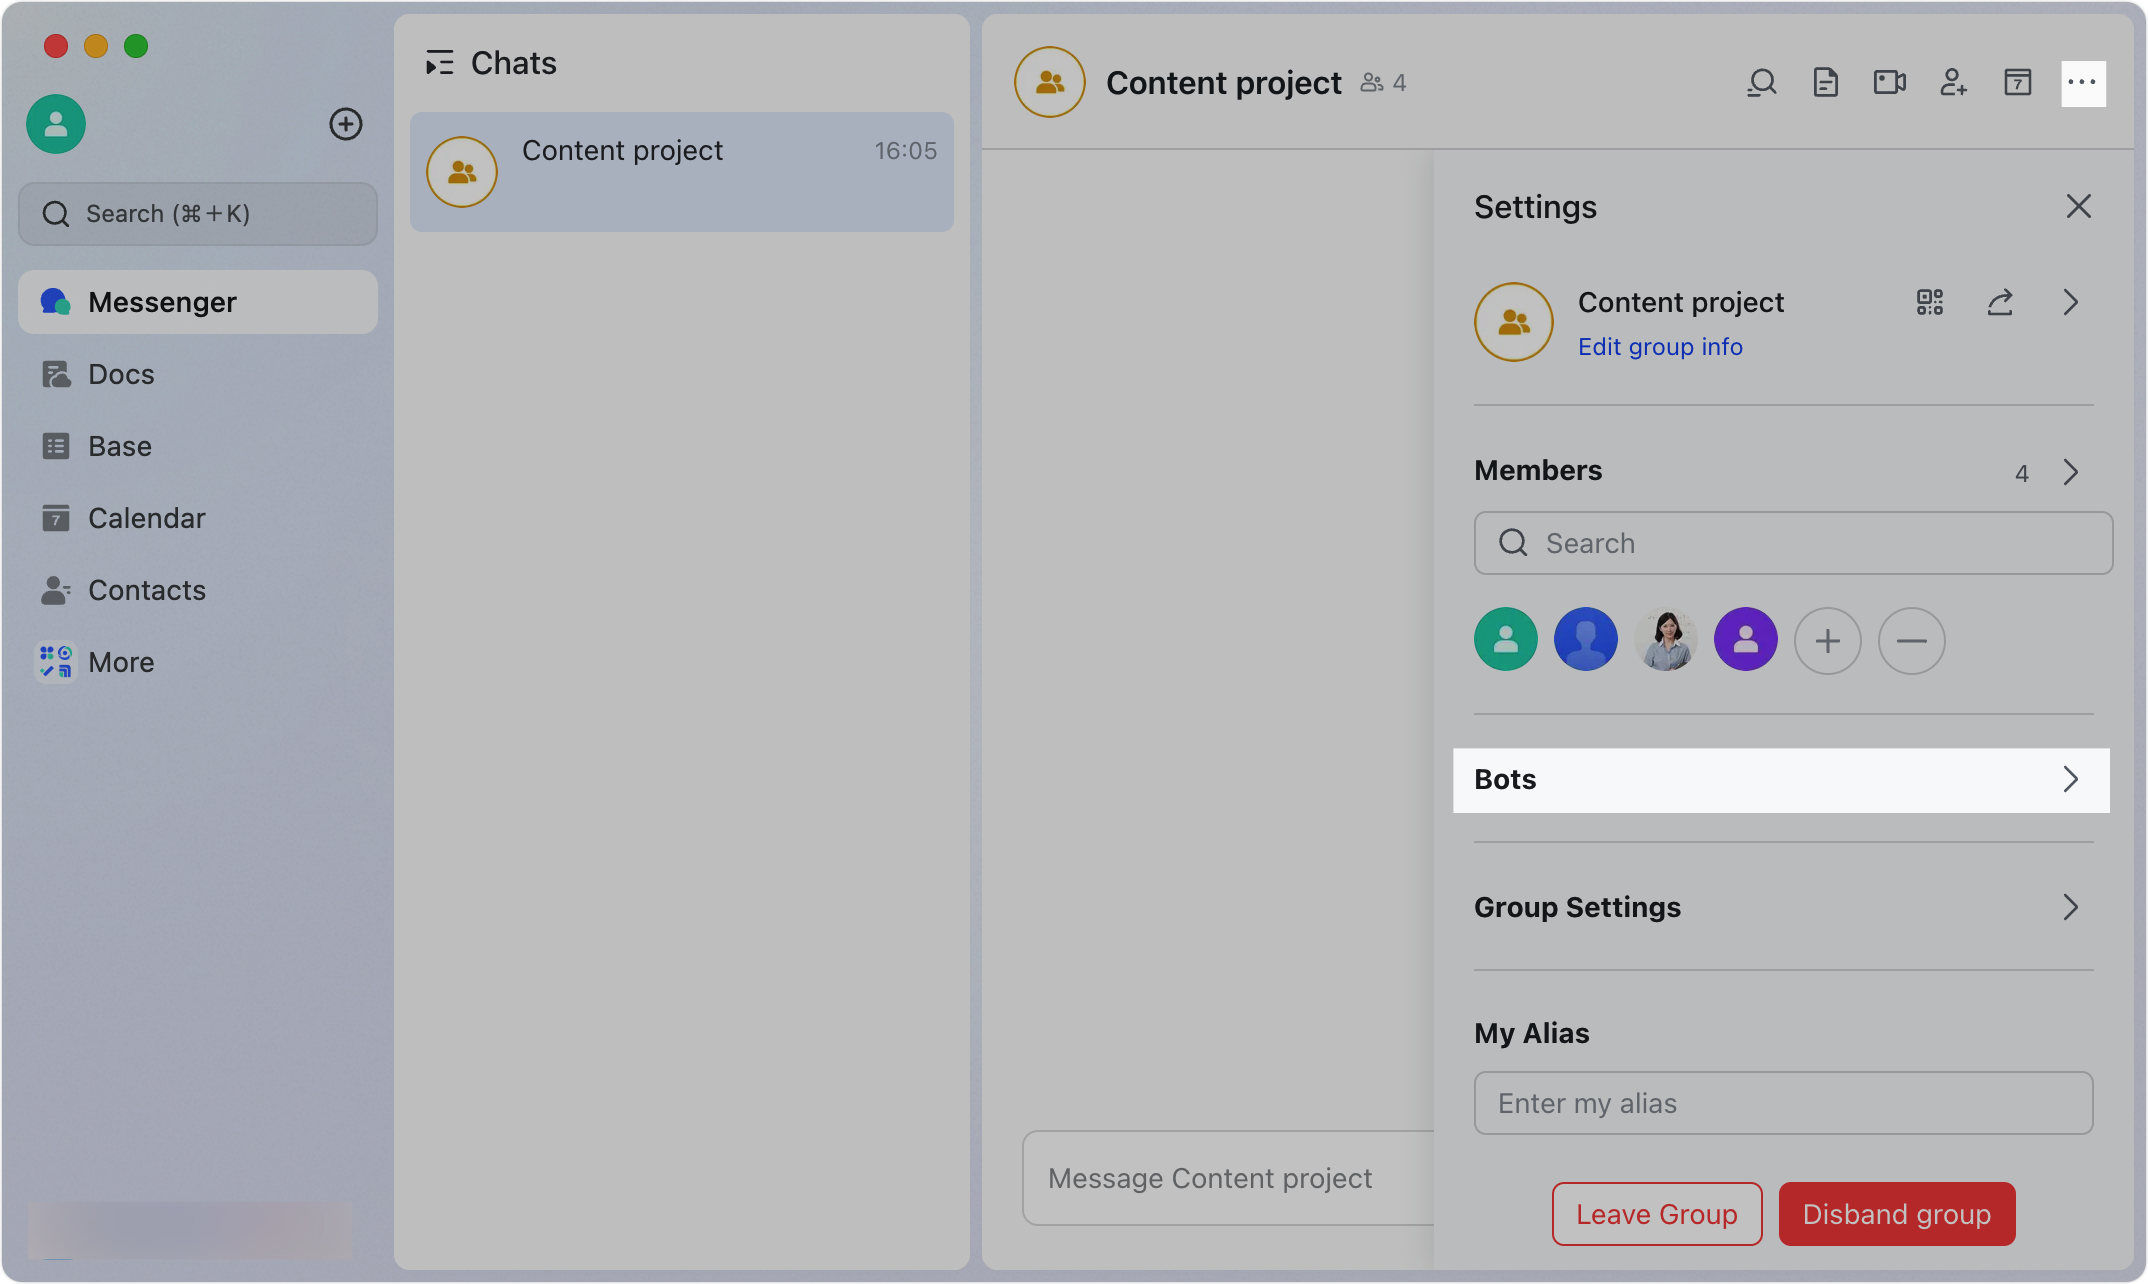Expand the Members list showing 4 people
2148x1284 pixels.
2070,471
